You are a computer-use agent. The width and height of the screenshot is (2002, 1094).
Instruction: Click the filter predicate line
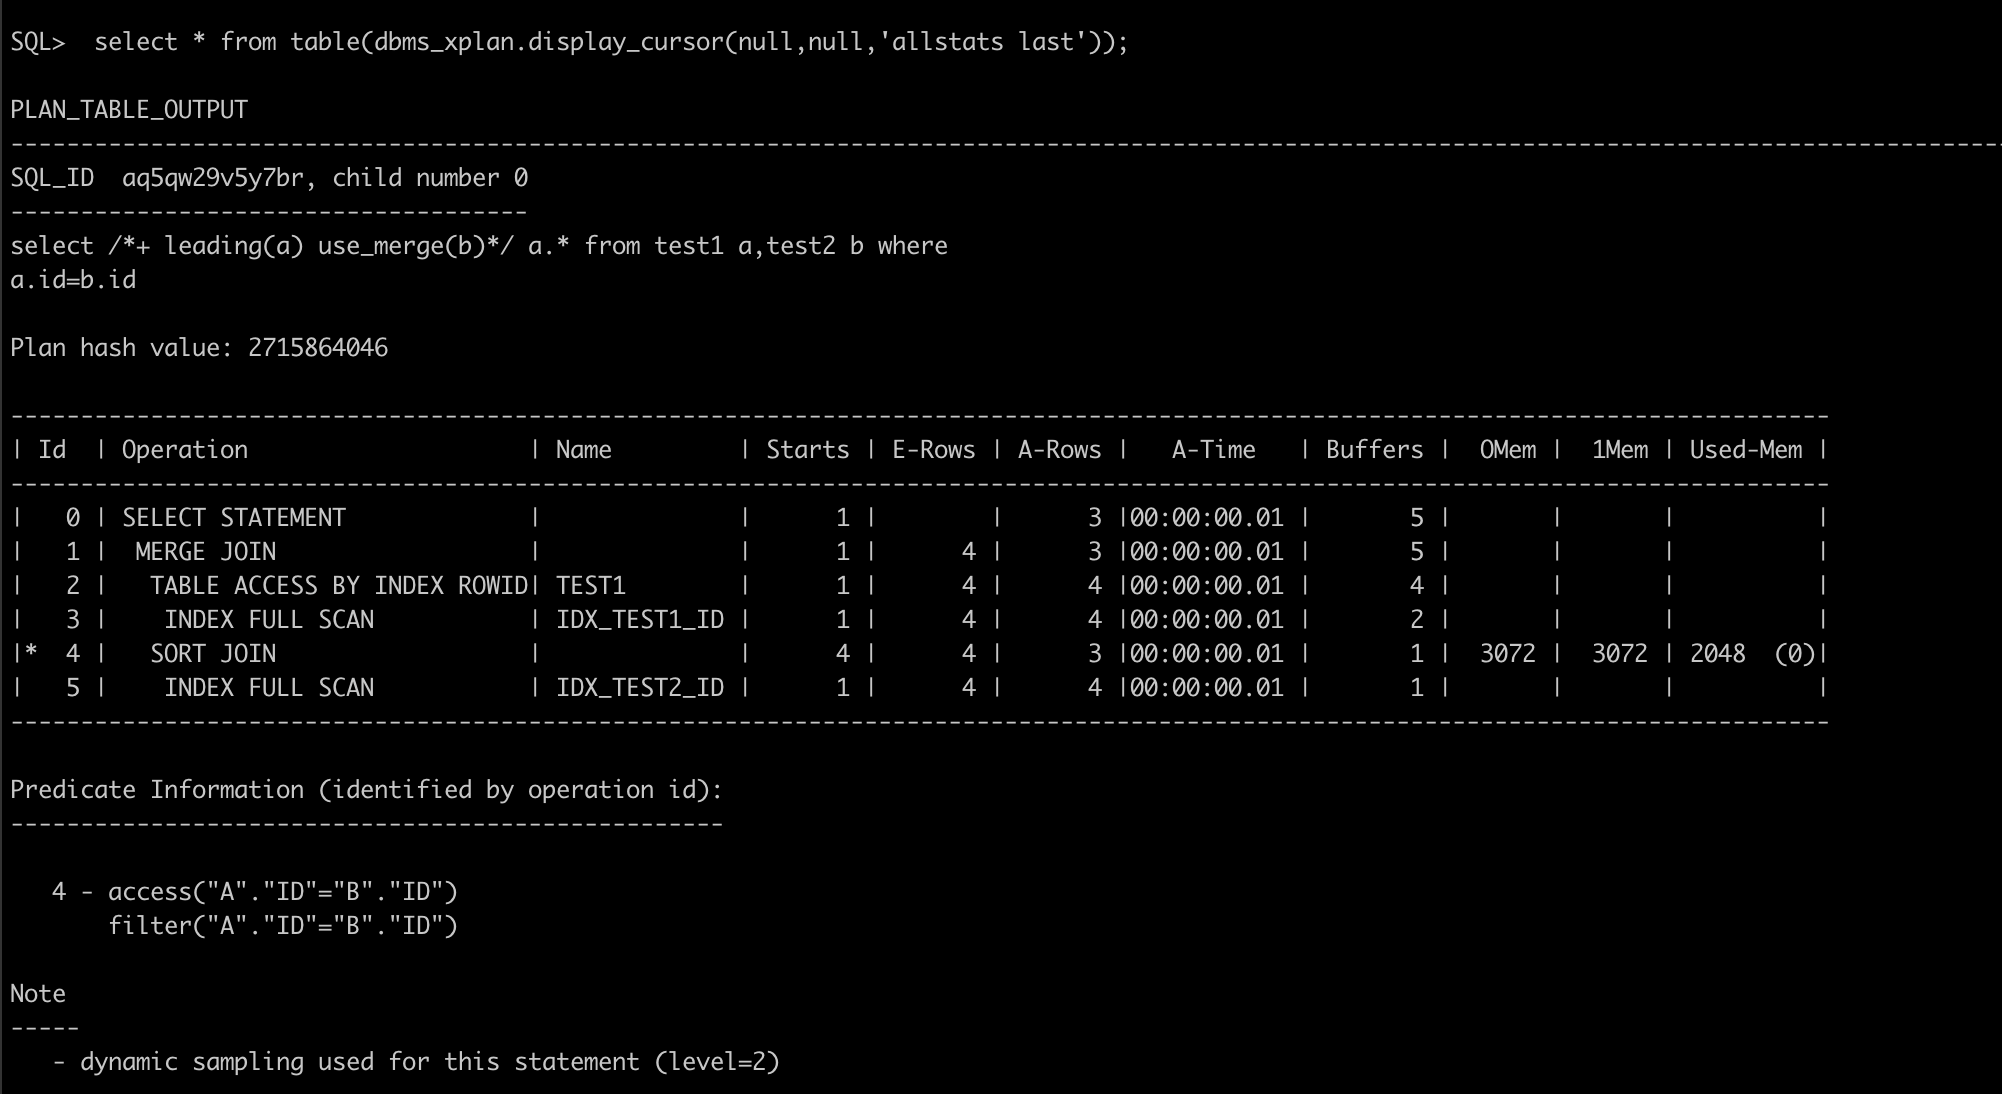[282, 926]
